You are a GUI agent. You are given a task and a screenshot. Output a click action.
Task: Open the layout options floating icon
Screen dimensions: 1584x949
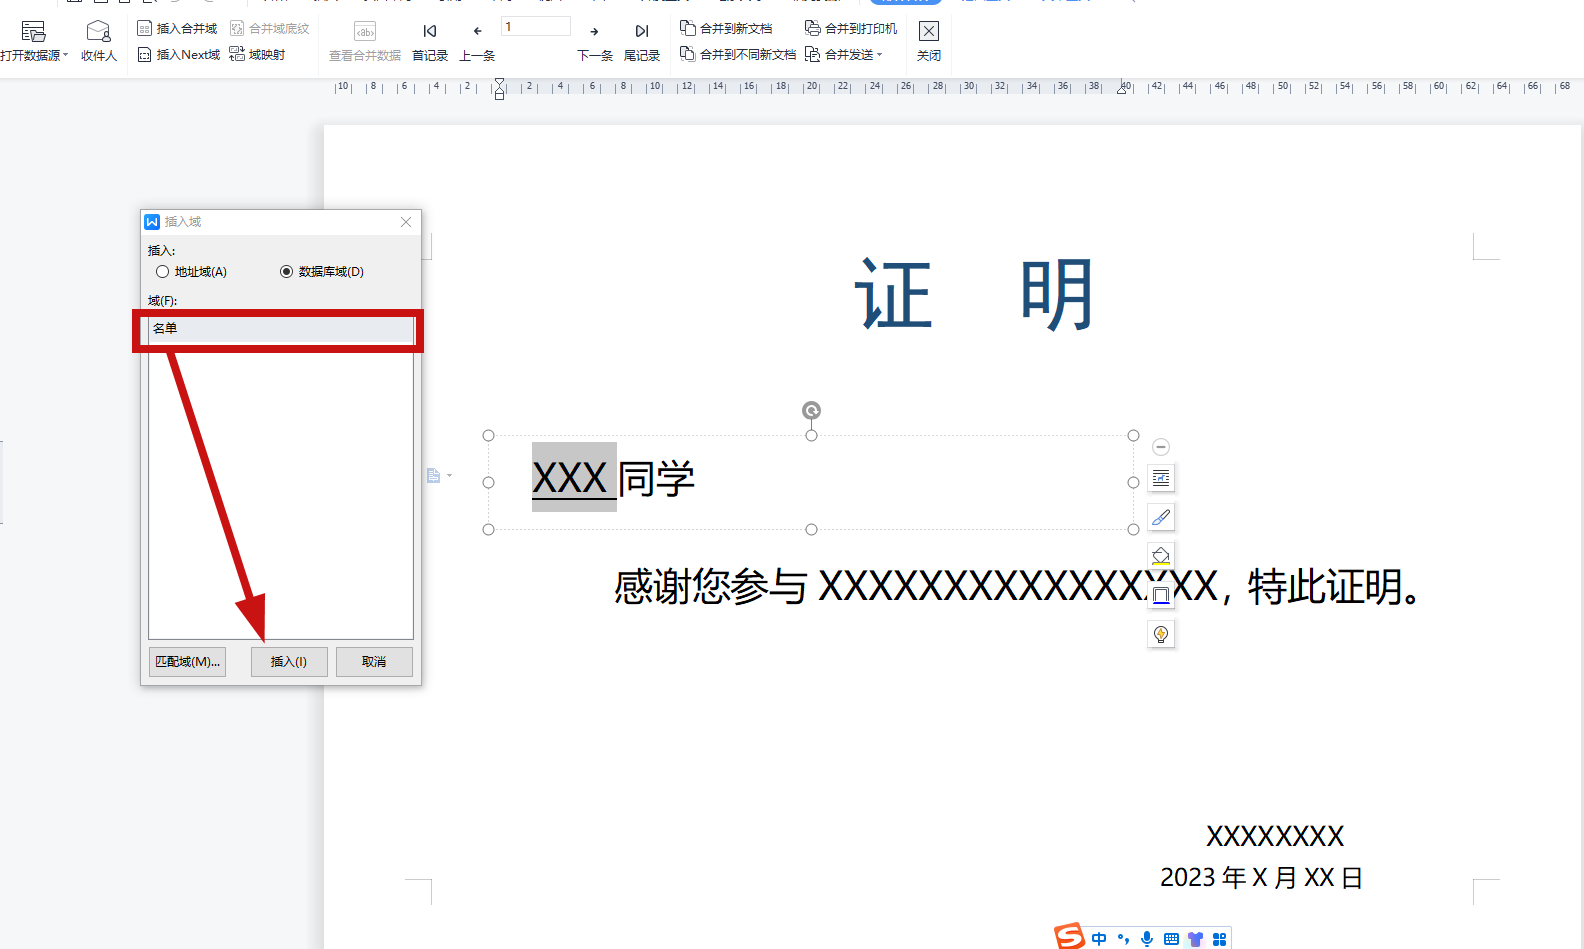click(x=1161, y=478)
